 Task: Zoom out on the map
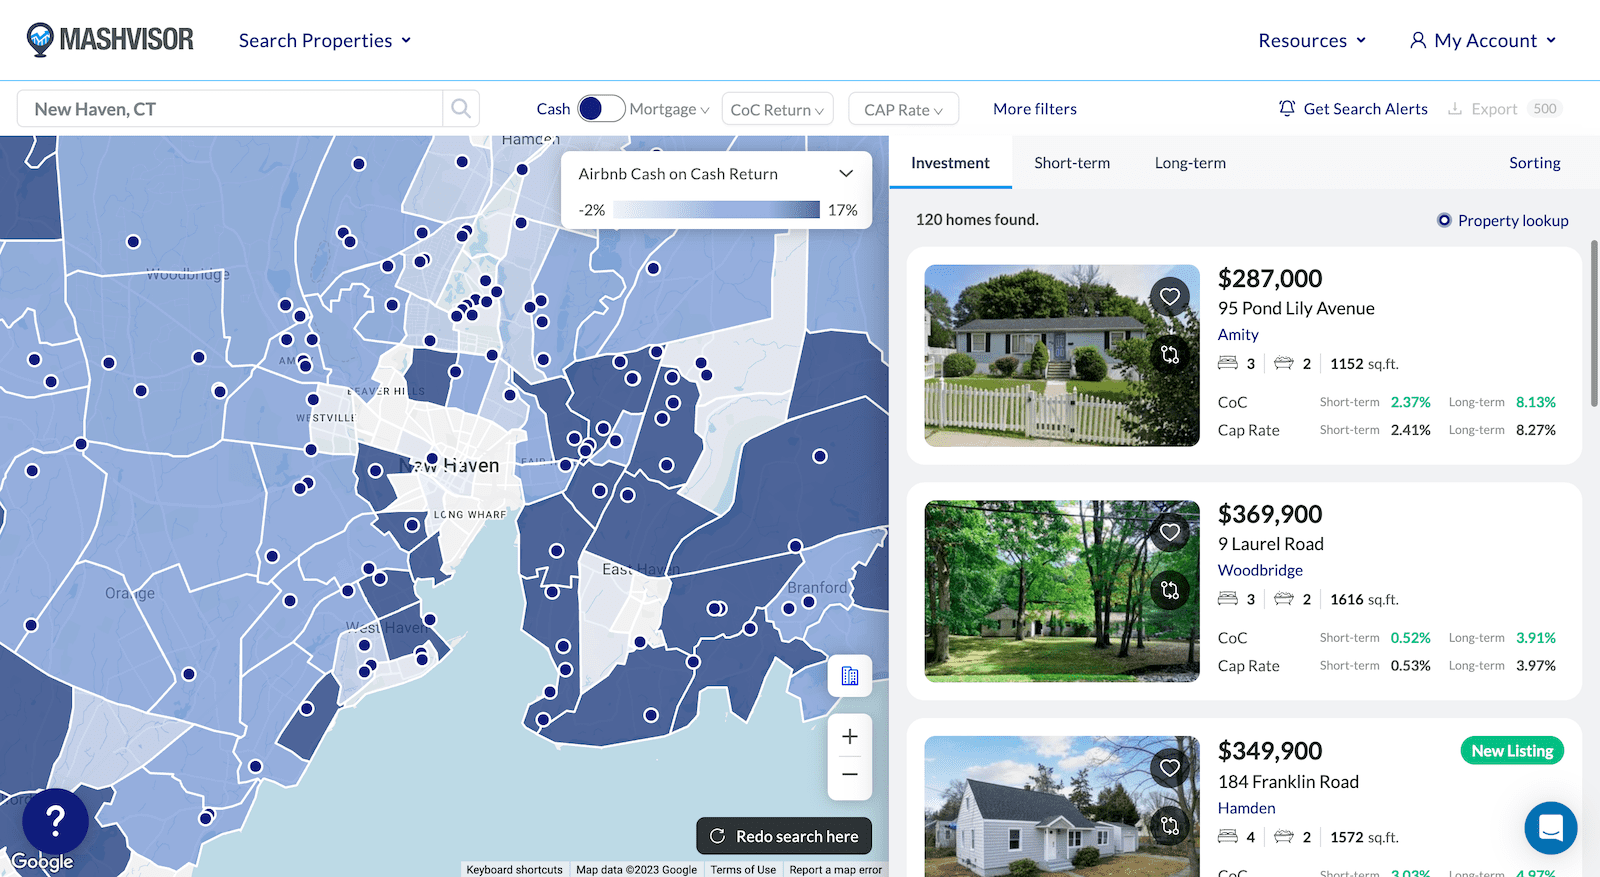pyautogui.click(x=850, y=774)
